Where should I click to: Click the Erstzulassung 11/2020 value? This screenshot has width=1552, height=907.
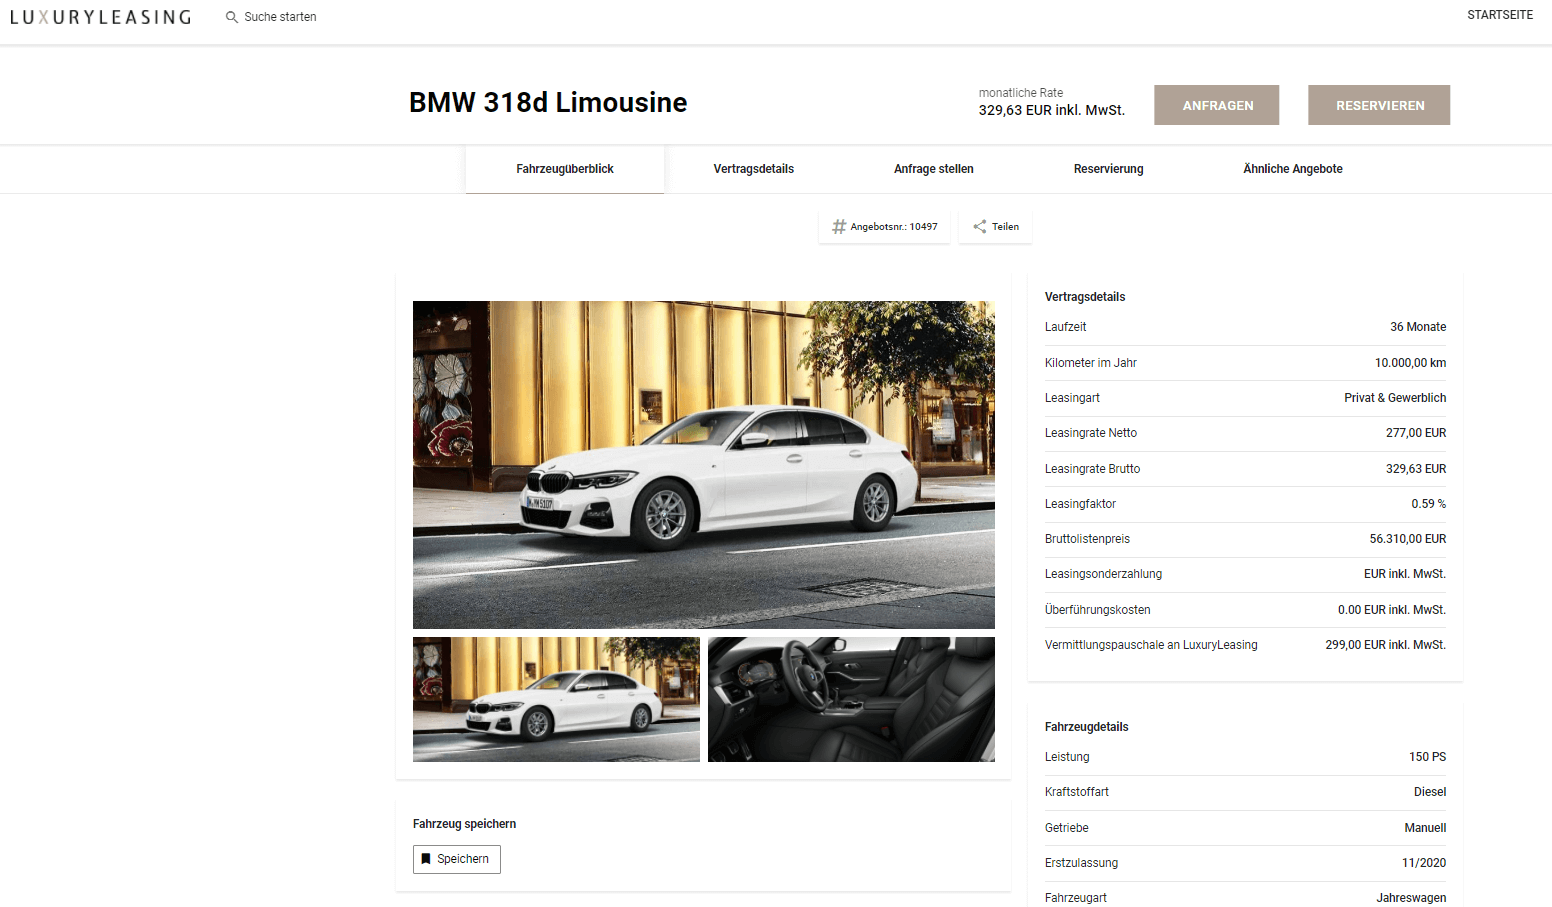tap(1424, 863)
